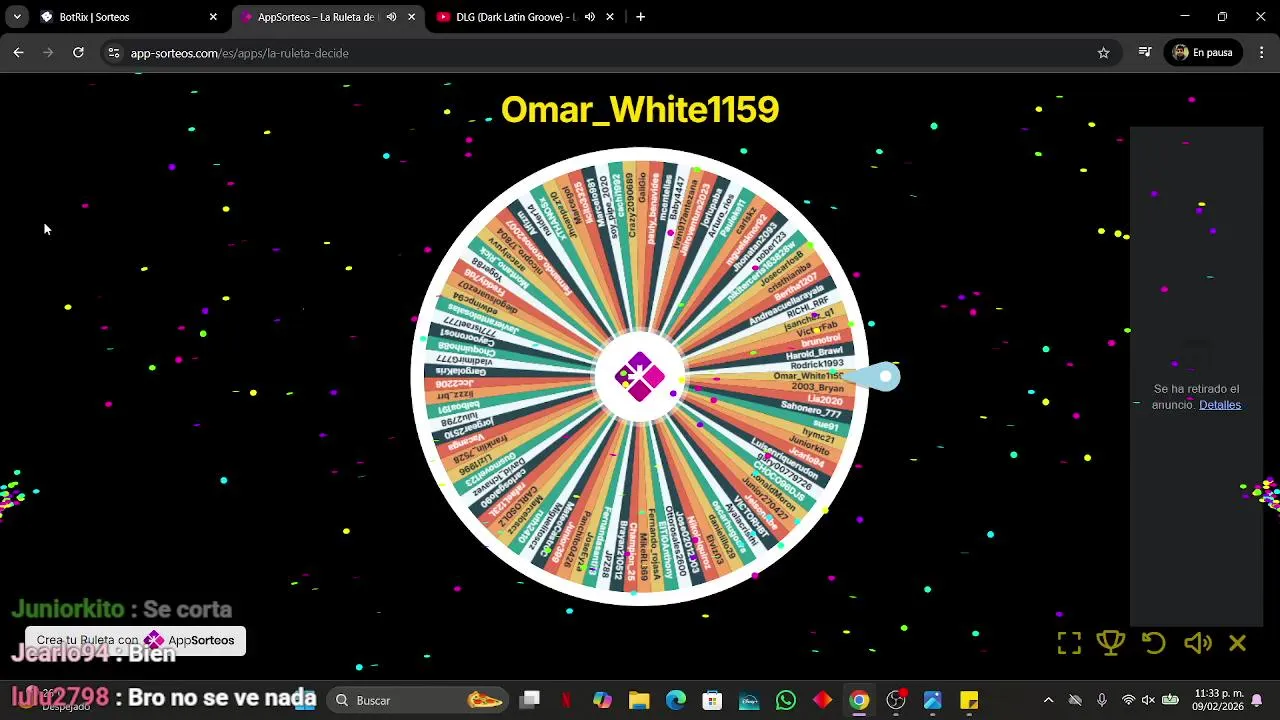The height and width of the screenshot is (720, 1280).
Task: Click the address bar URL
Action: click(240, 53)
